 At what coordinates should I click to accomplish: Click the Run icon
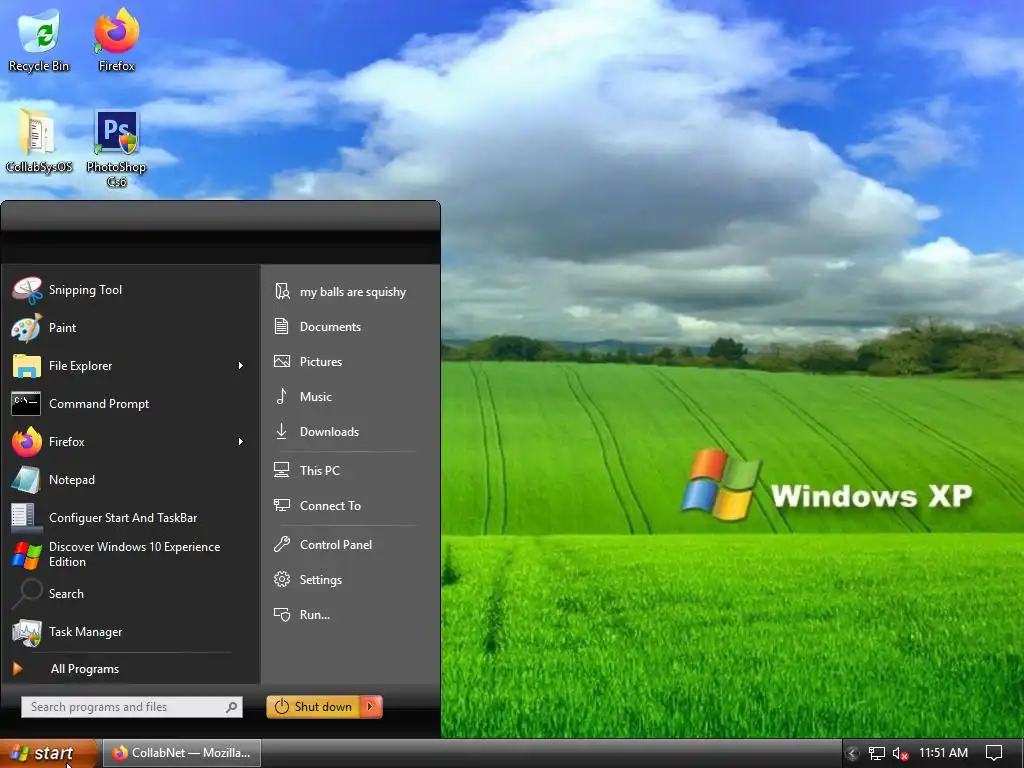(281, 615)
